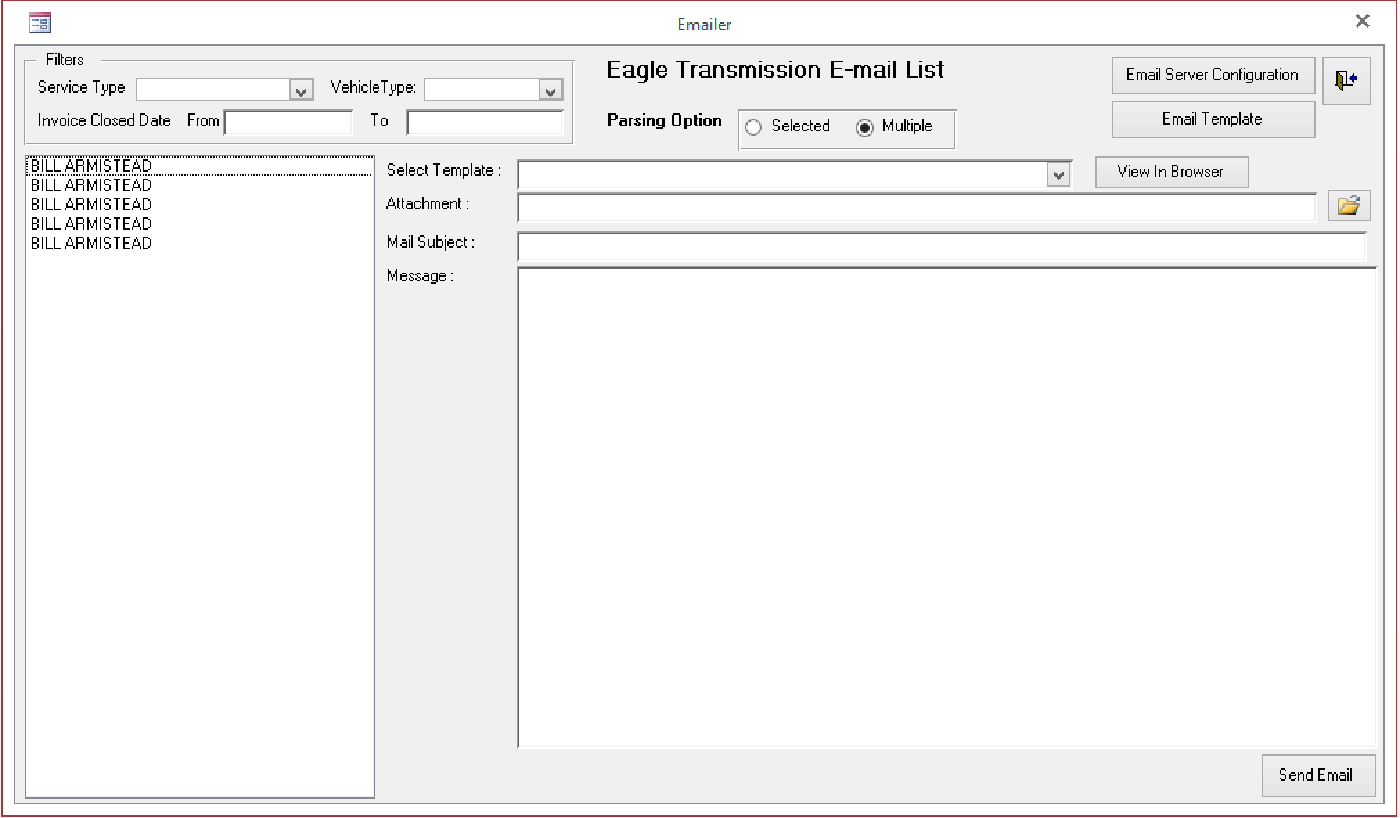Image resolution: width=1400 pixels, height=818 pixels.
Task: Click View In Browser button
Action: click(x=1171, y=172)
